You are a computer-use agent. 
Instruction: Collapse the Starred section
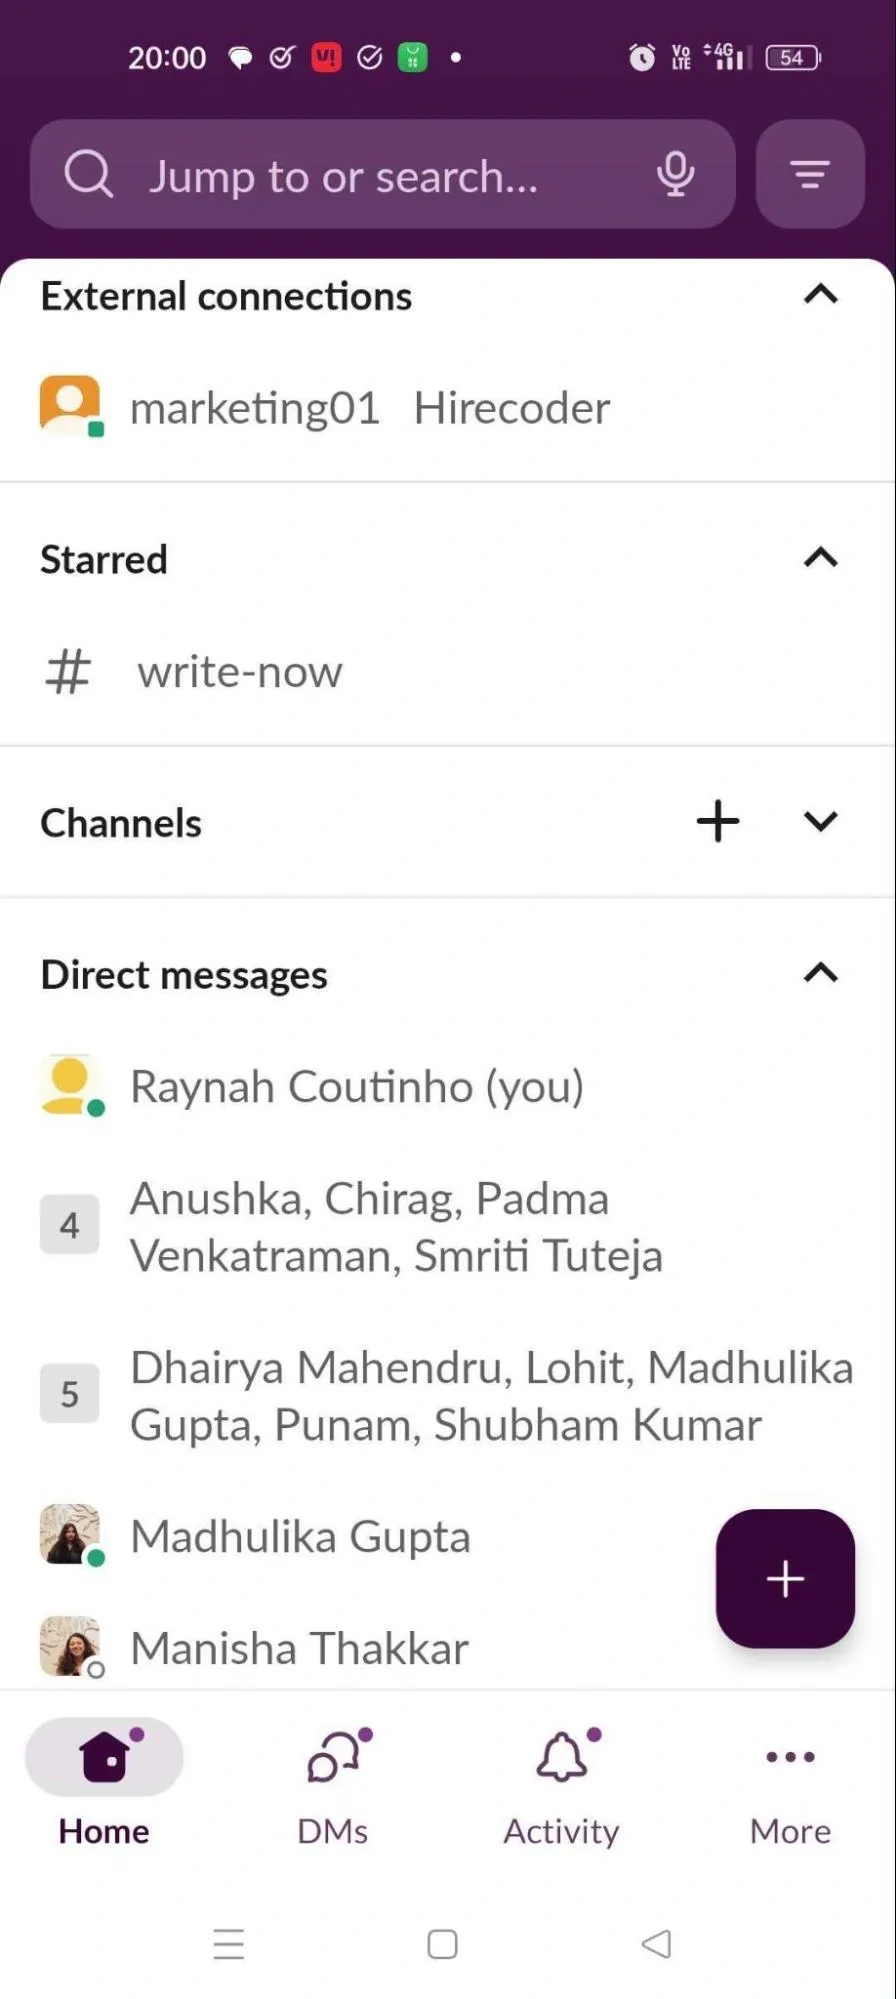820,558
